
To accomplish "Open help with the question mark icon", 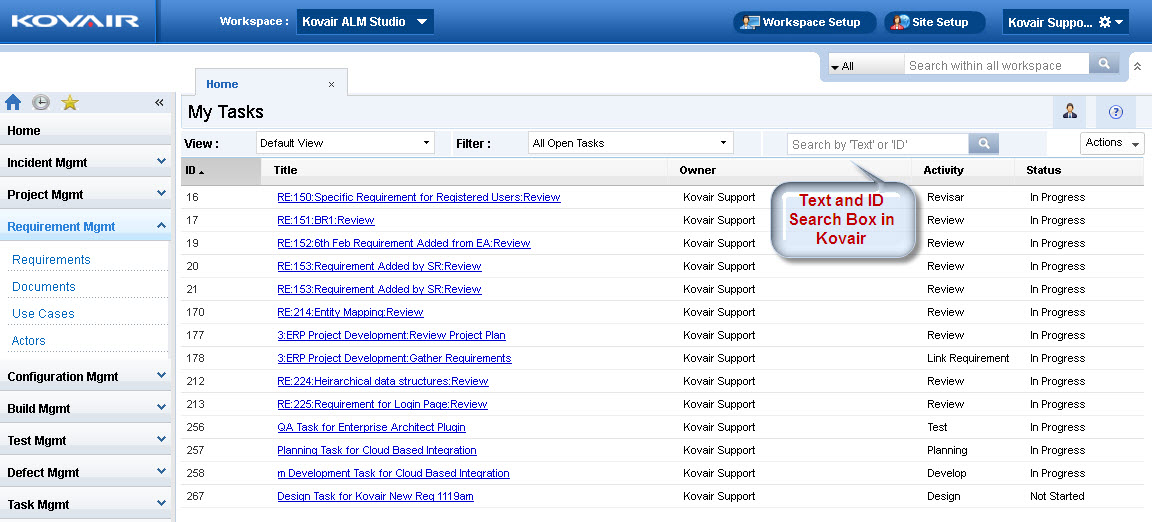I will [1115, 112].
